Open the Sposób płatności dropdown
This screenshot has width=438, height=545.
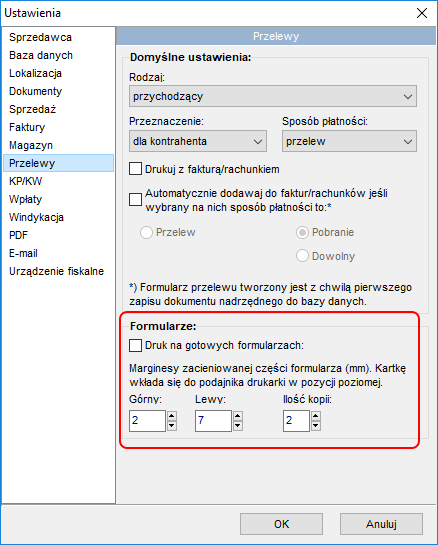tap(349, 141)
